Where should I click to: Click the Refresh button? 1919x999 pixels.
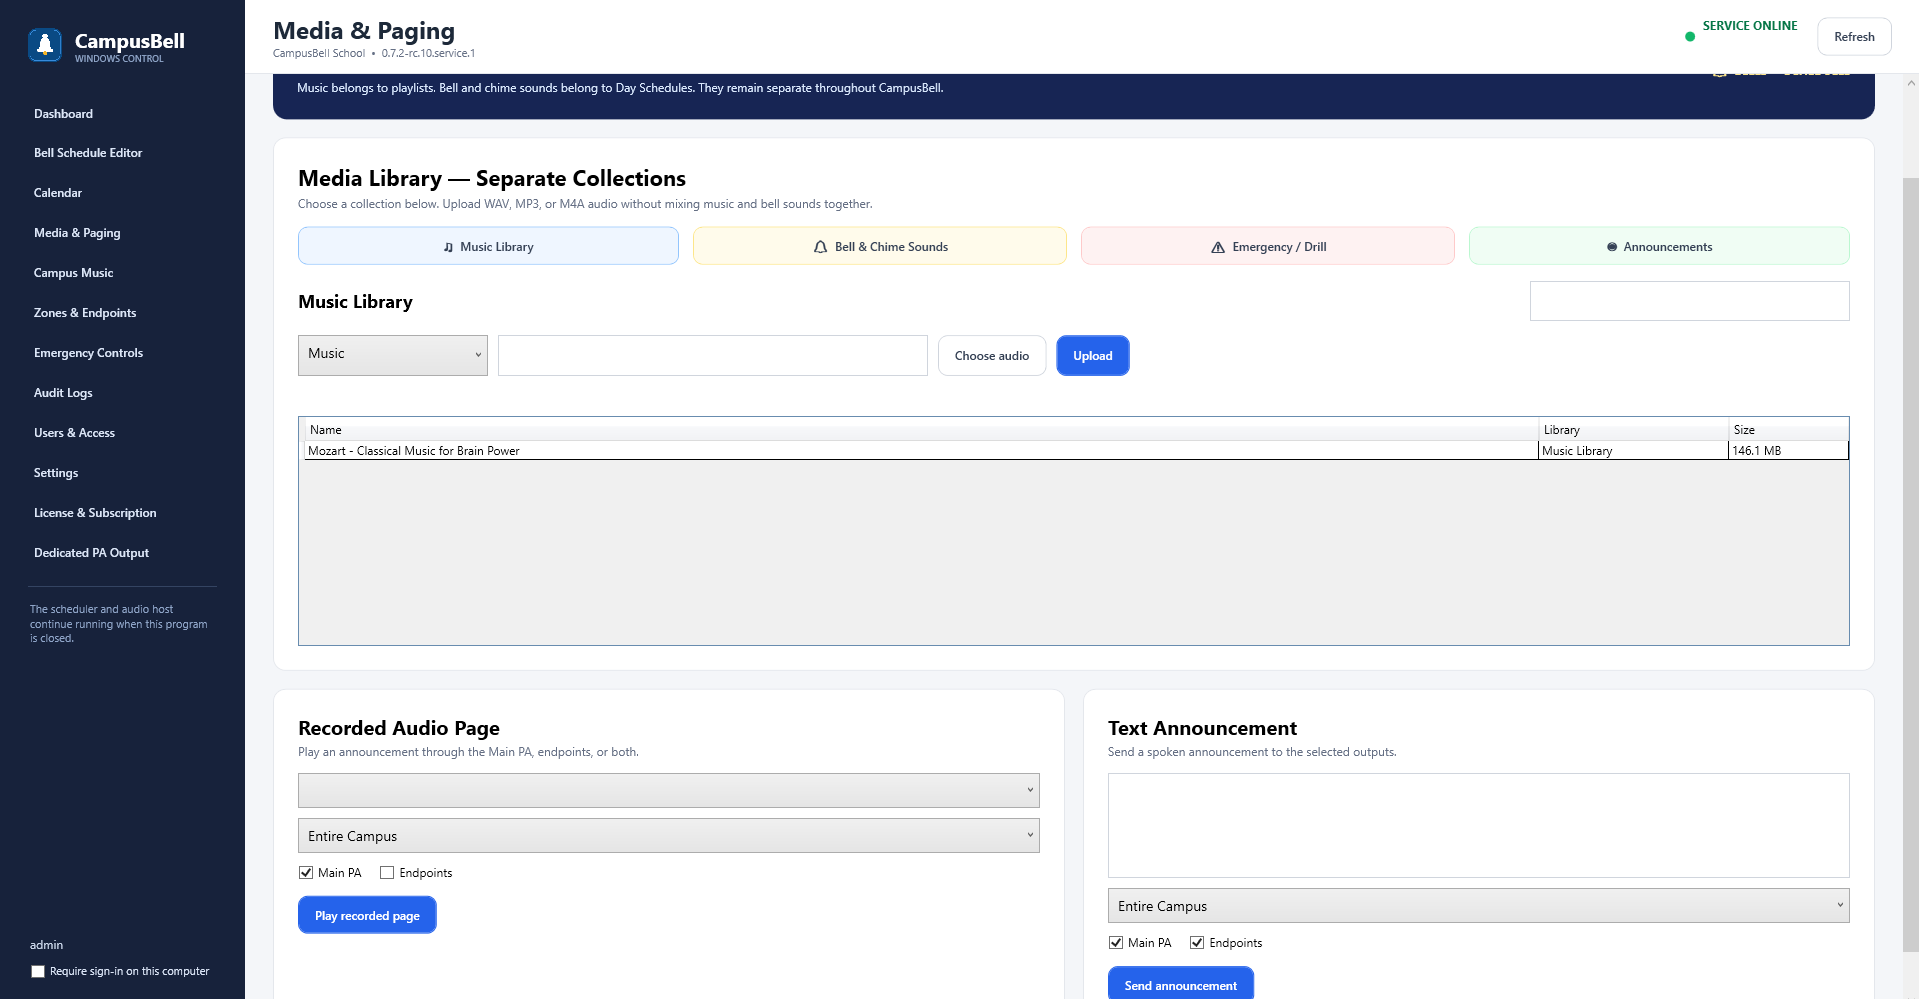click(x=1854, y=37)
